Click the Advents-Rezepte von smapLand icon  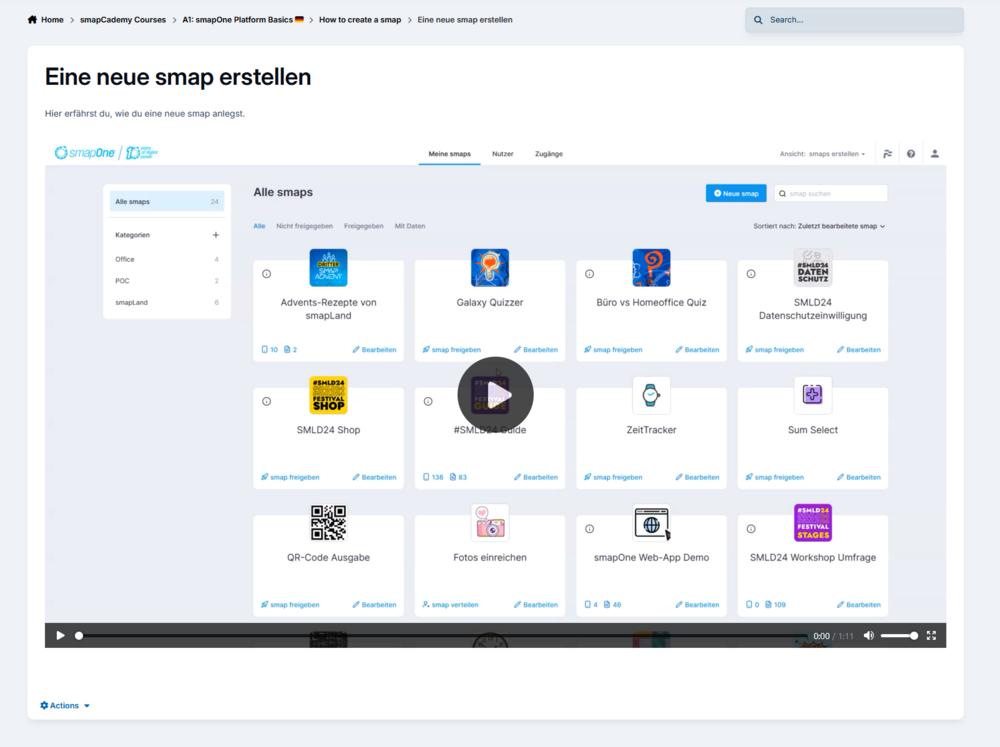click(328, 268)
